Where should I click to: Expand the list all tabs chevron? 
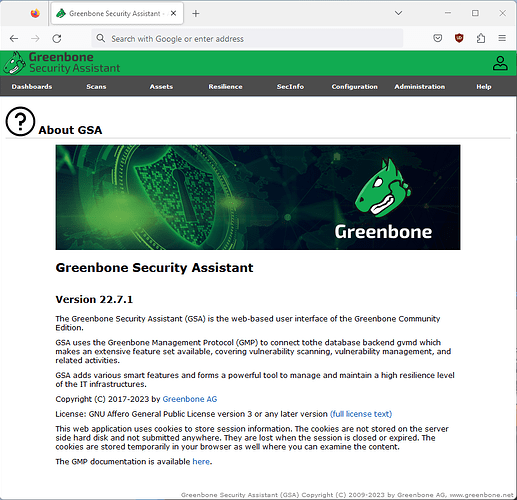coord(398,13)
